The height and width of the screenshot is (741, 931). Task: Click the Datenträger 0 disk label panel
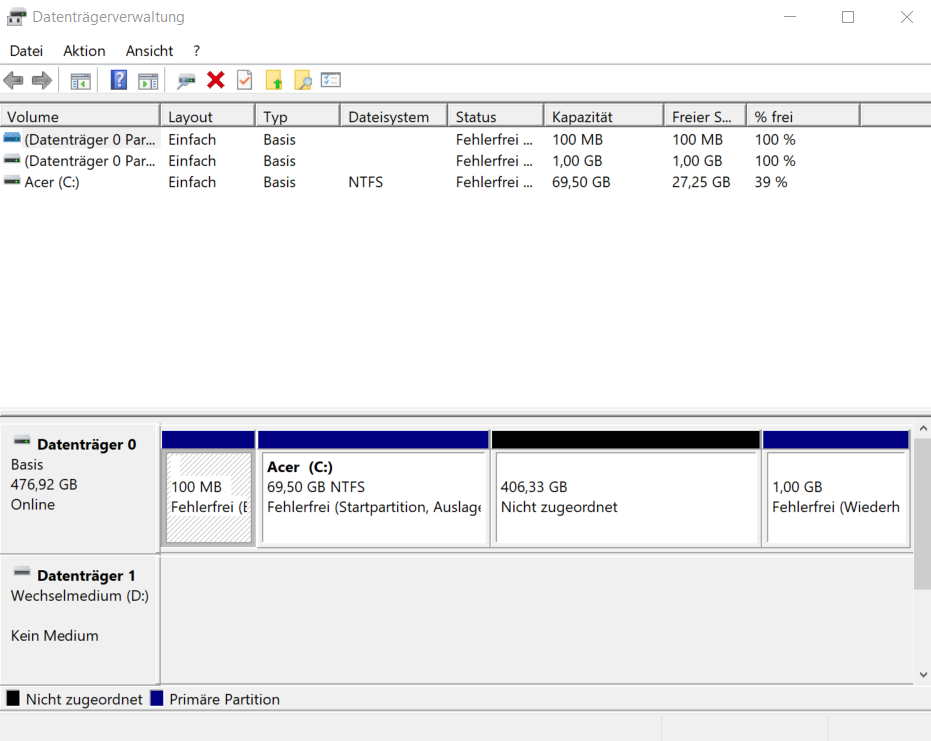(80, 488)
